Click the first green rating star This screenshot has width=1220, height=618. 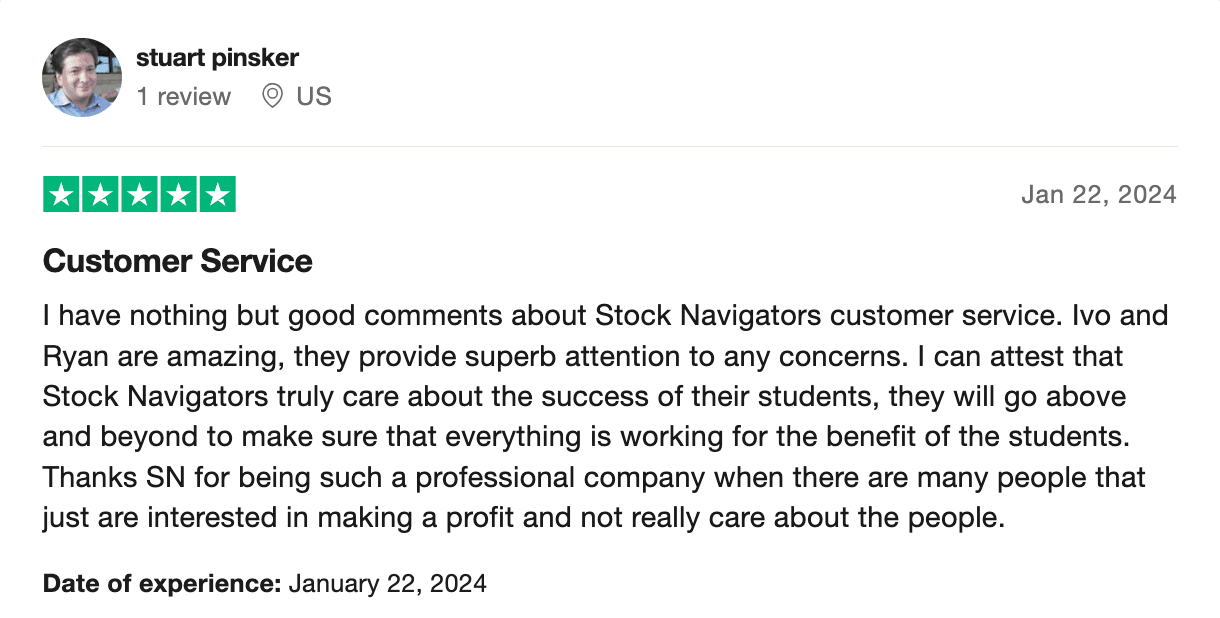point(62,194)
